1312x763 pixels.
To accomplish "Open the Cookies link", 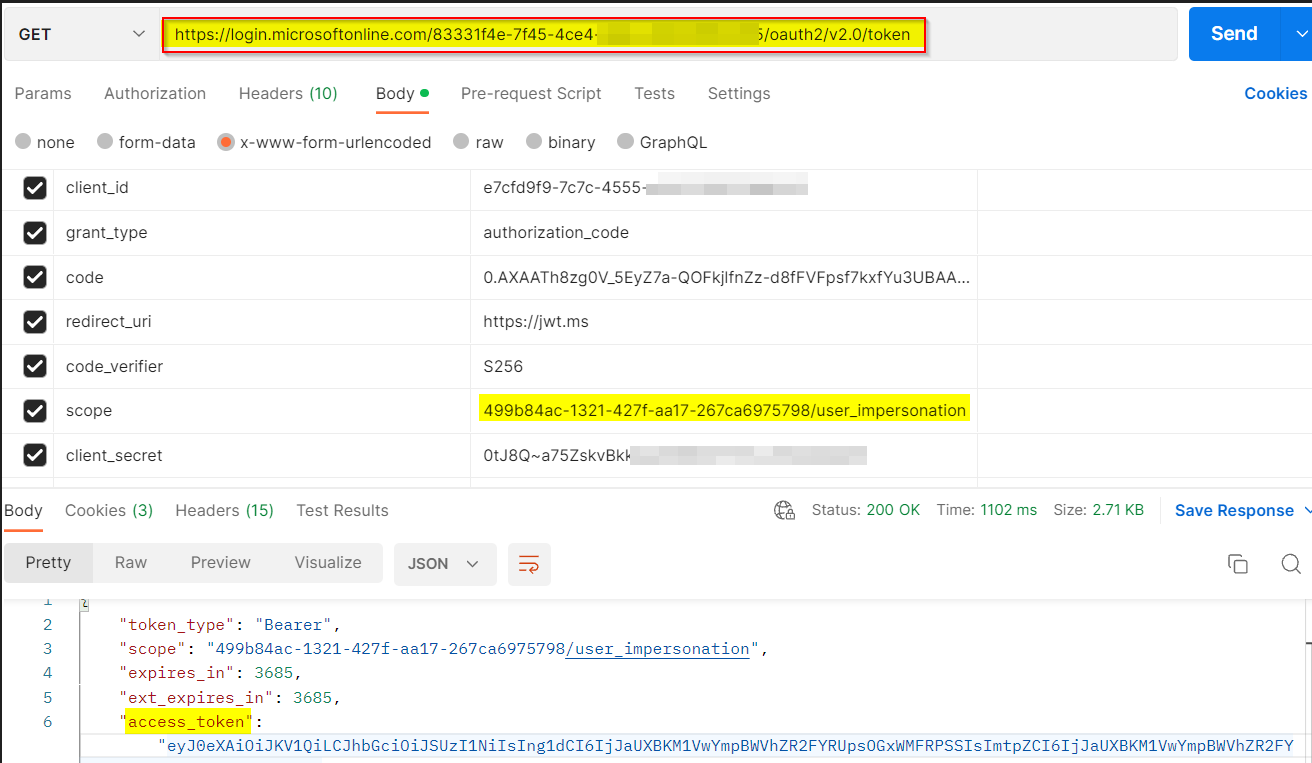I will (x=1275, y=94).
